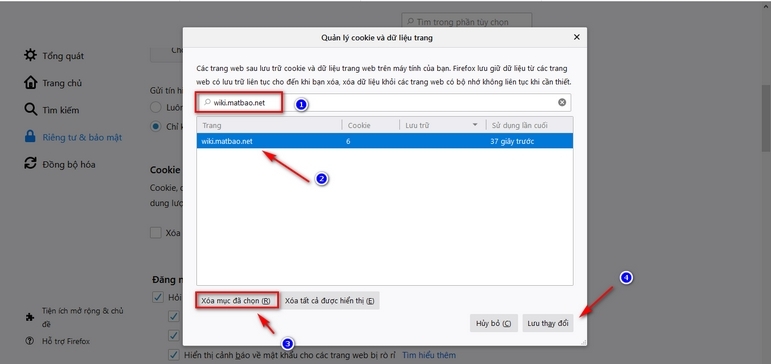Click the Hủy bỏ button

494,323
